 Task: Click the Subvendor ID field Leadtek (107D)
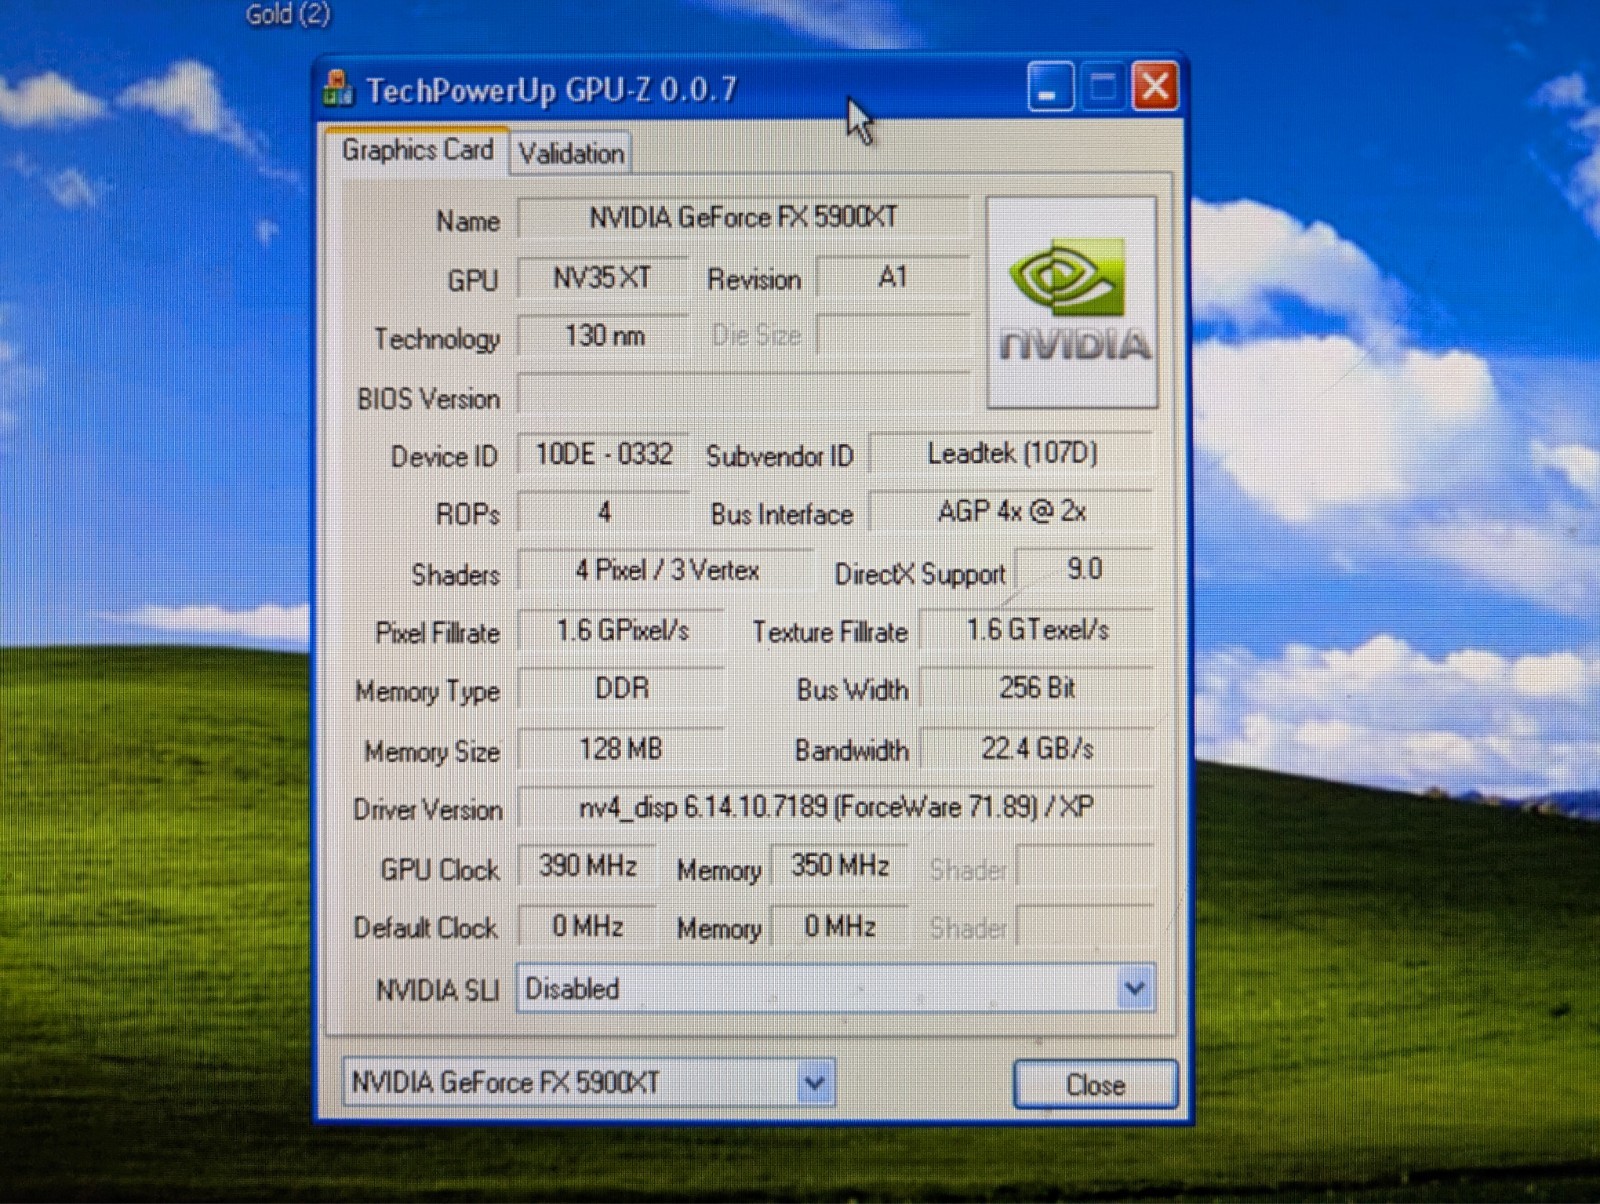click(1012, 453)
